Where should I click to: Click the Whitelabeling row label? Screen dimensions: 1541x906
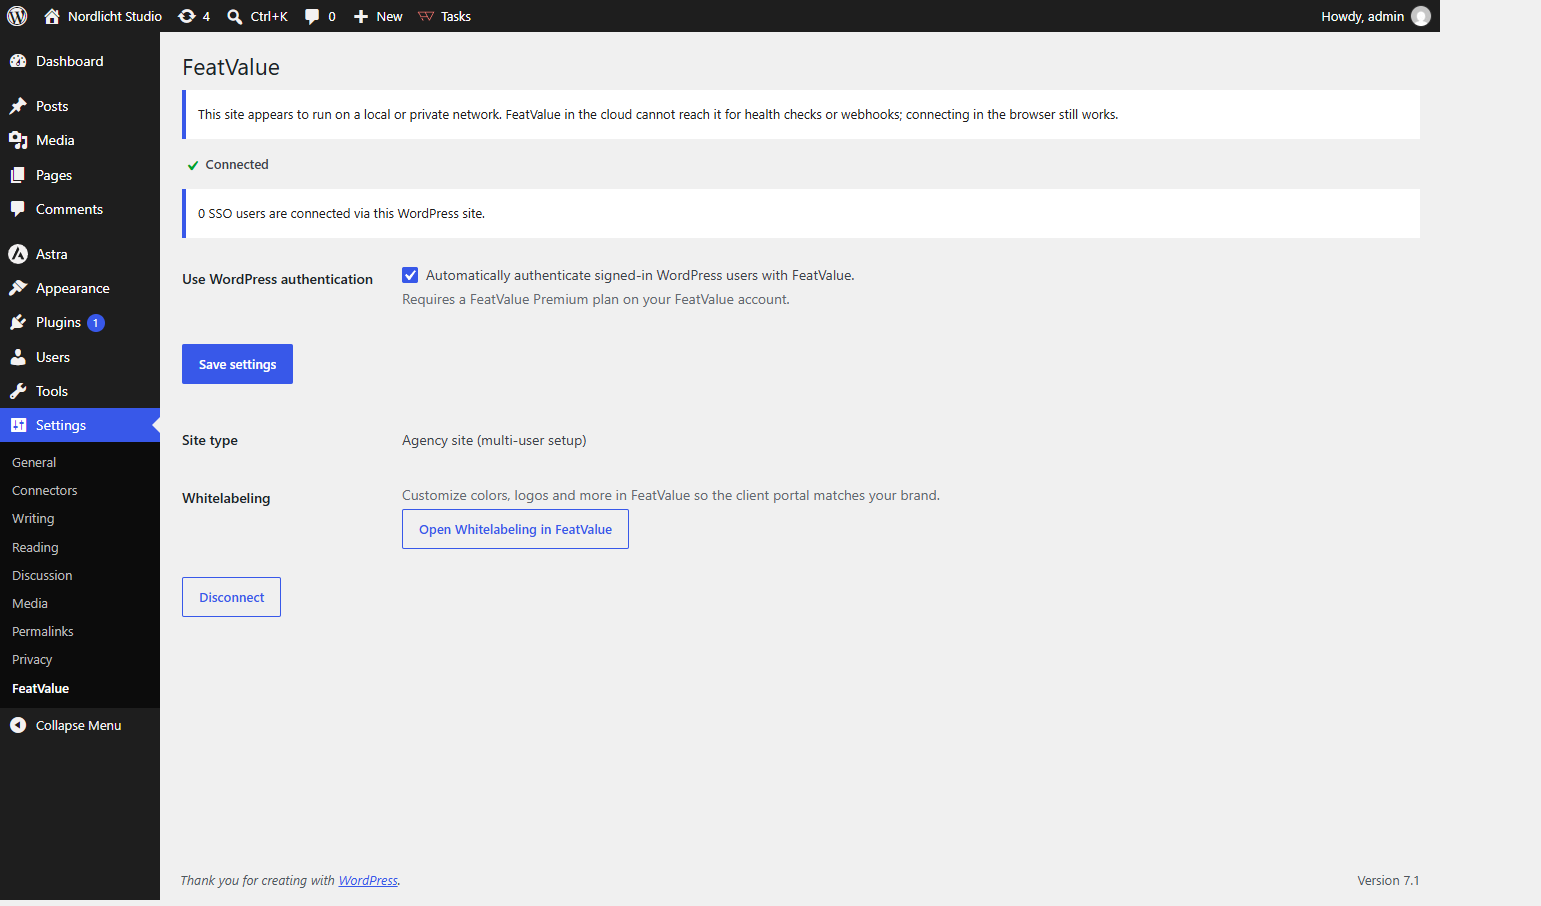tap(226, 498)
